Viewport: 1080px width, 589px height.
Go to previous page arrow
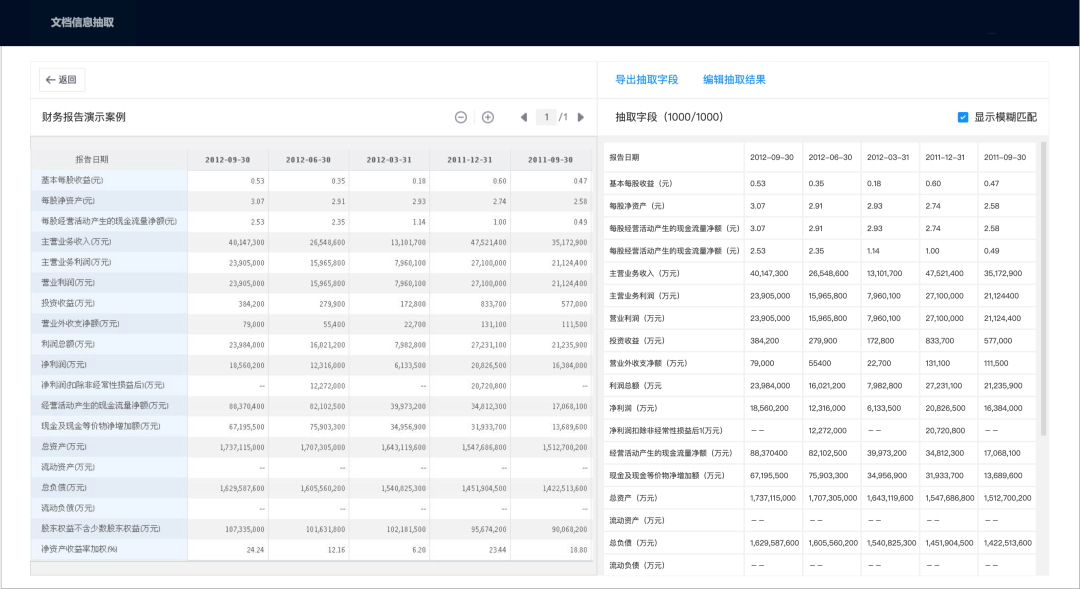524,117
